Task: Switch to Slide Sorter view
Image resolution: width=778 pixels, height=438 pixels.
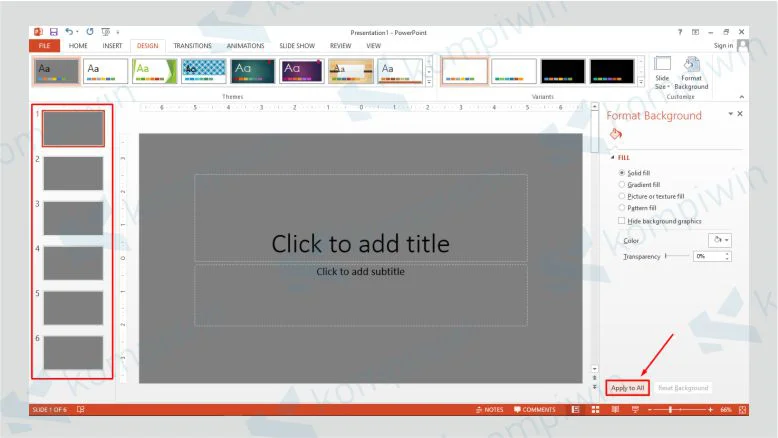Action: click(x=594, y=410)
